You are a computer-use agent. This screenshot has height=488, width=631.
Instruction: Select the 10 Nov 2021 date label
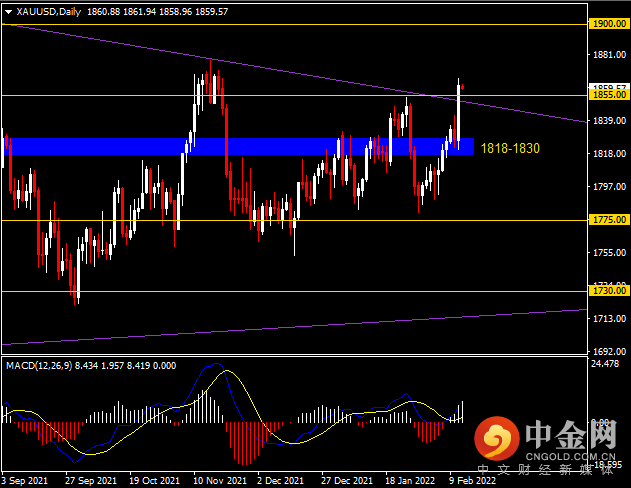coord(220,480)
